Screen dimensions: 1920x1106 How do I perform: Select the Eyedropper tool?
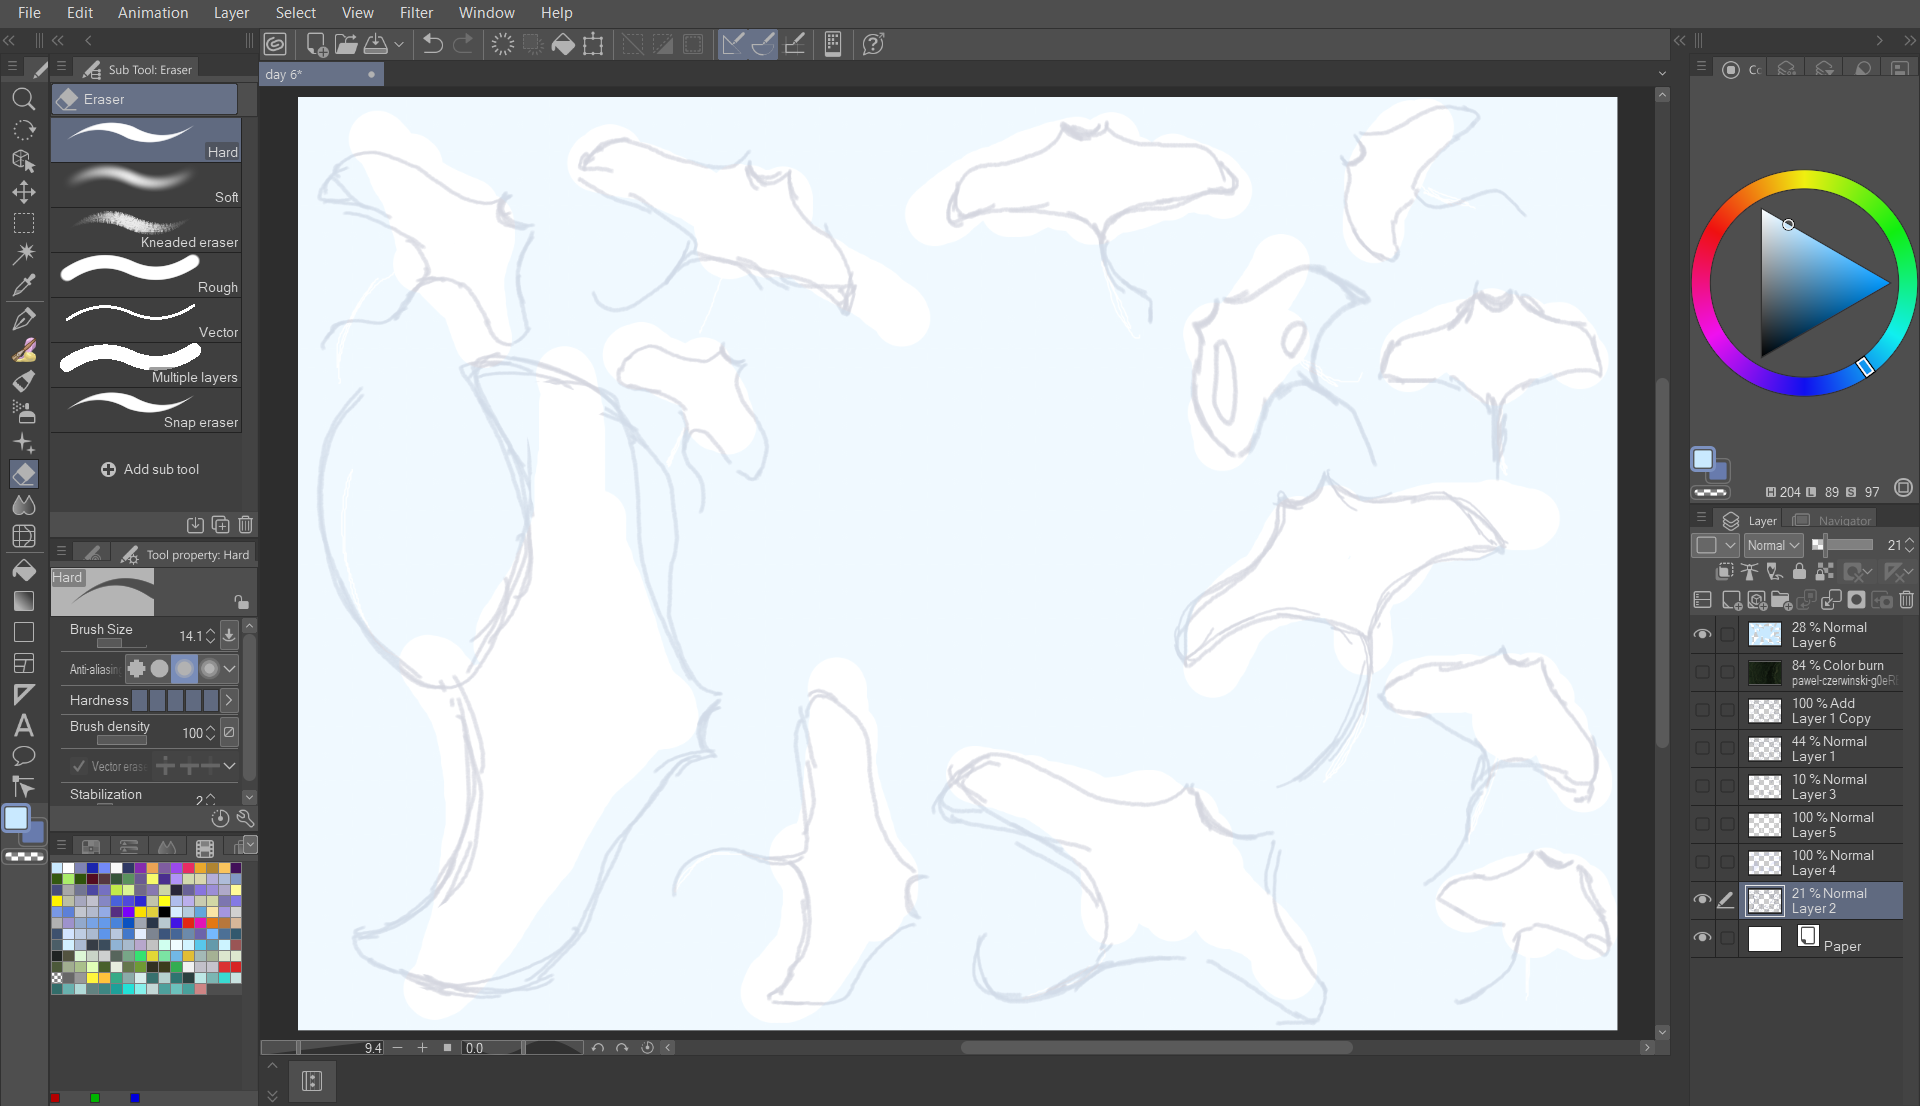pos(24,286)
